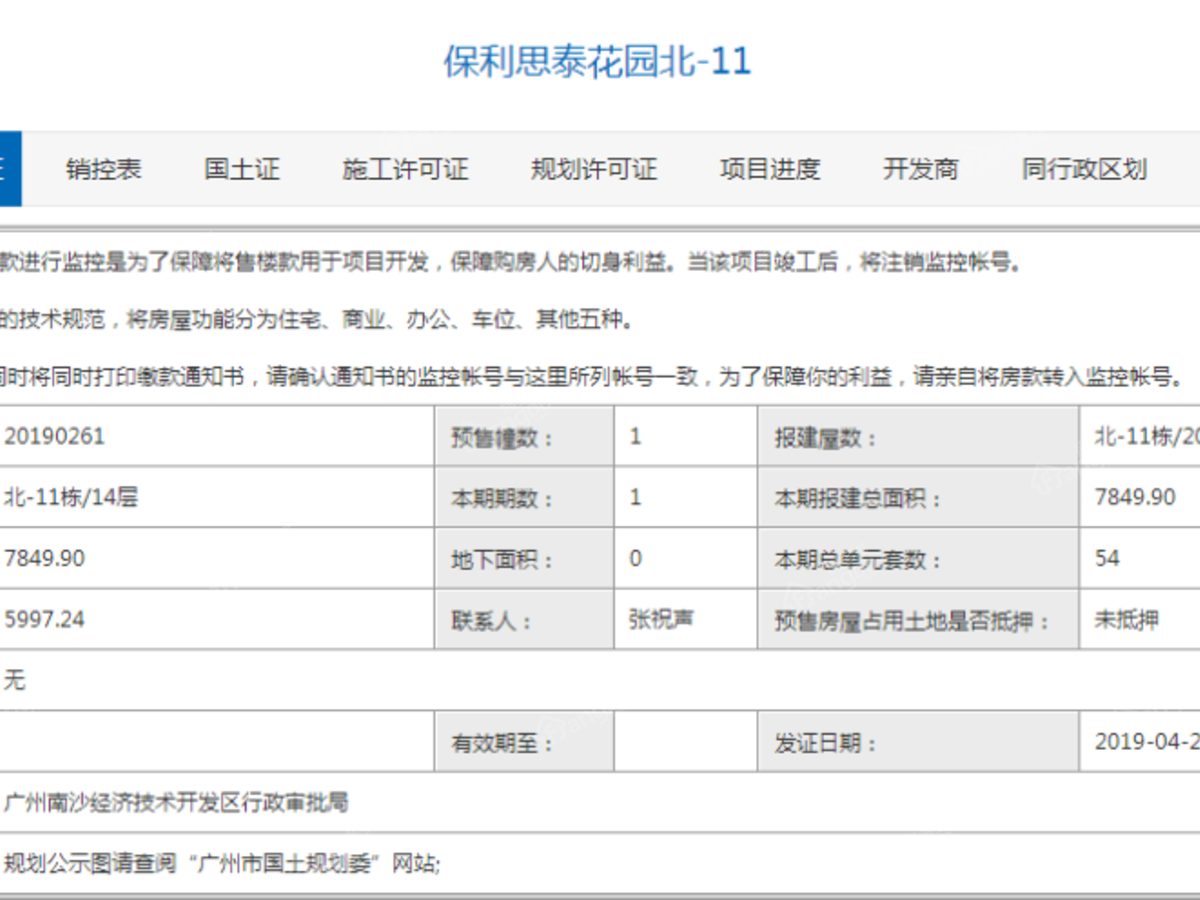Select 广州南沙经济技术开发区行政审批局 text
This screenshot has height=900, width=1200.
(177, 802)
